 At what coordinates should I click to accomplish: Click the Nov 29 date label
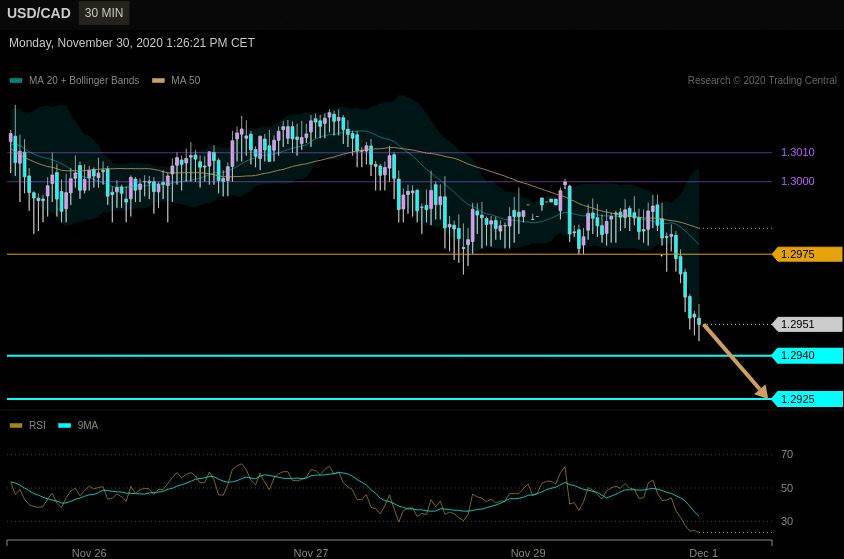528,553
